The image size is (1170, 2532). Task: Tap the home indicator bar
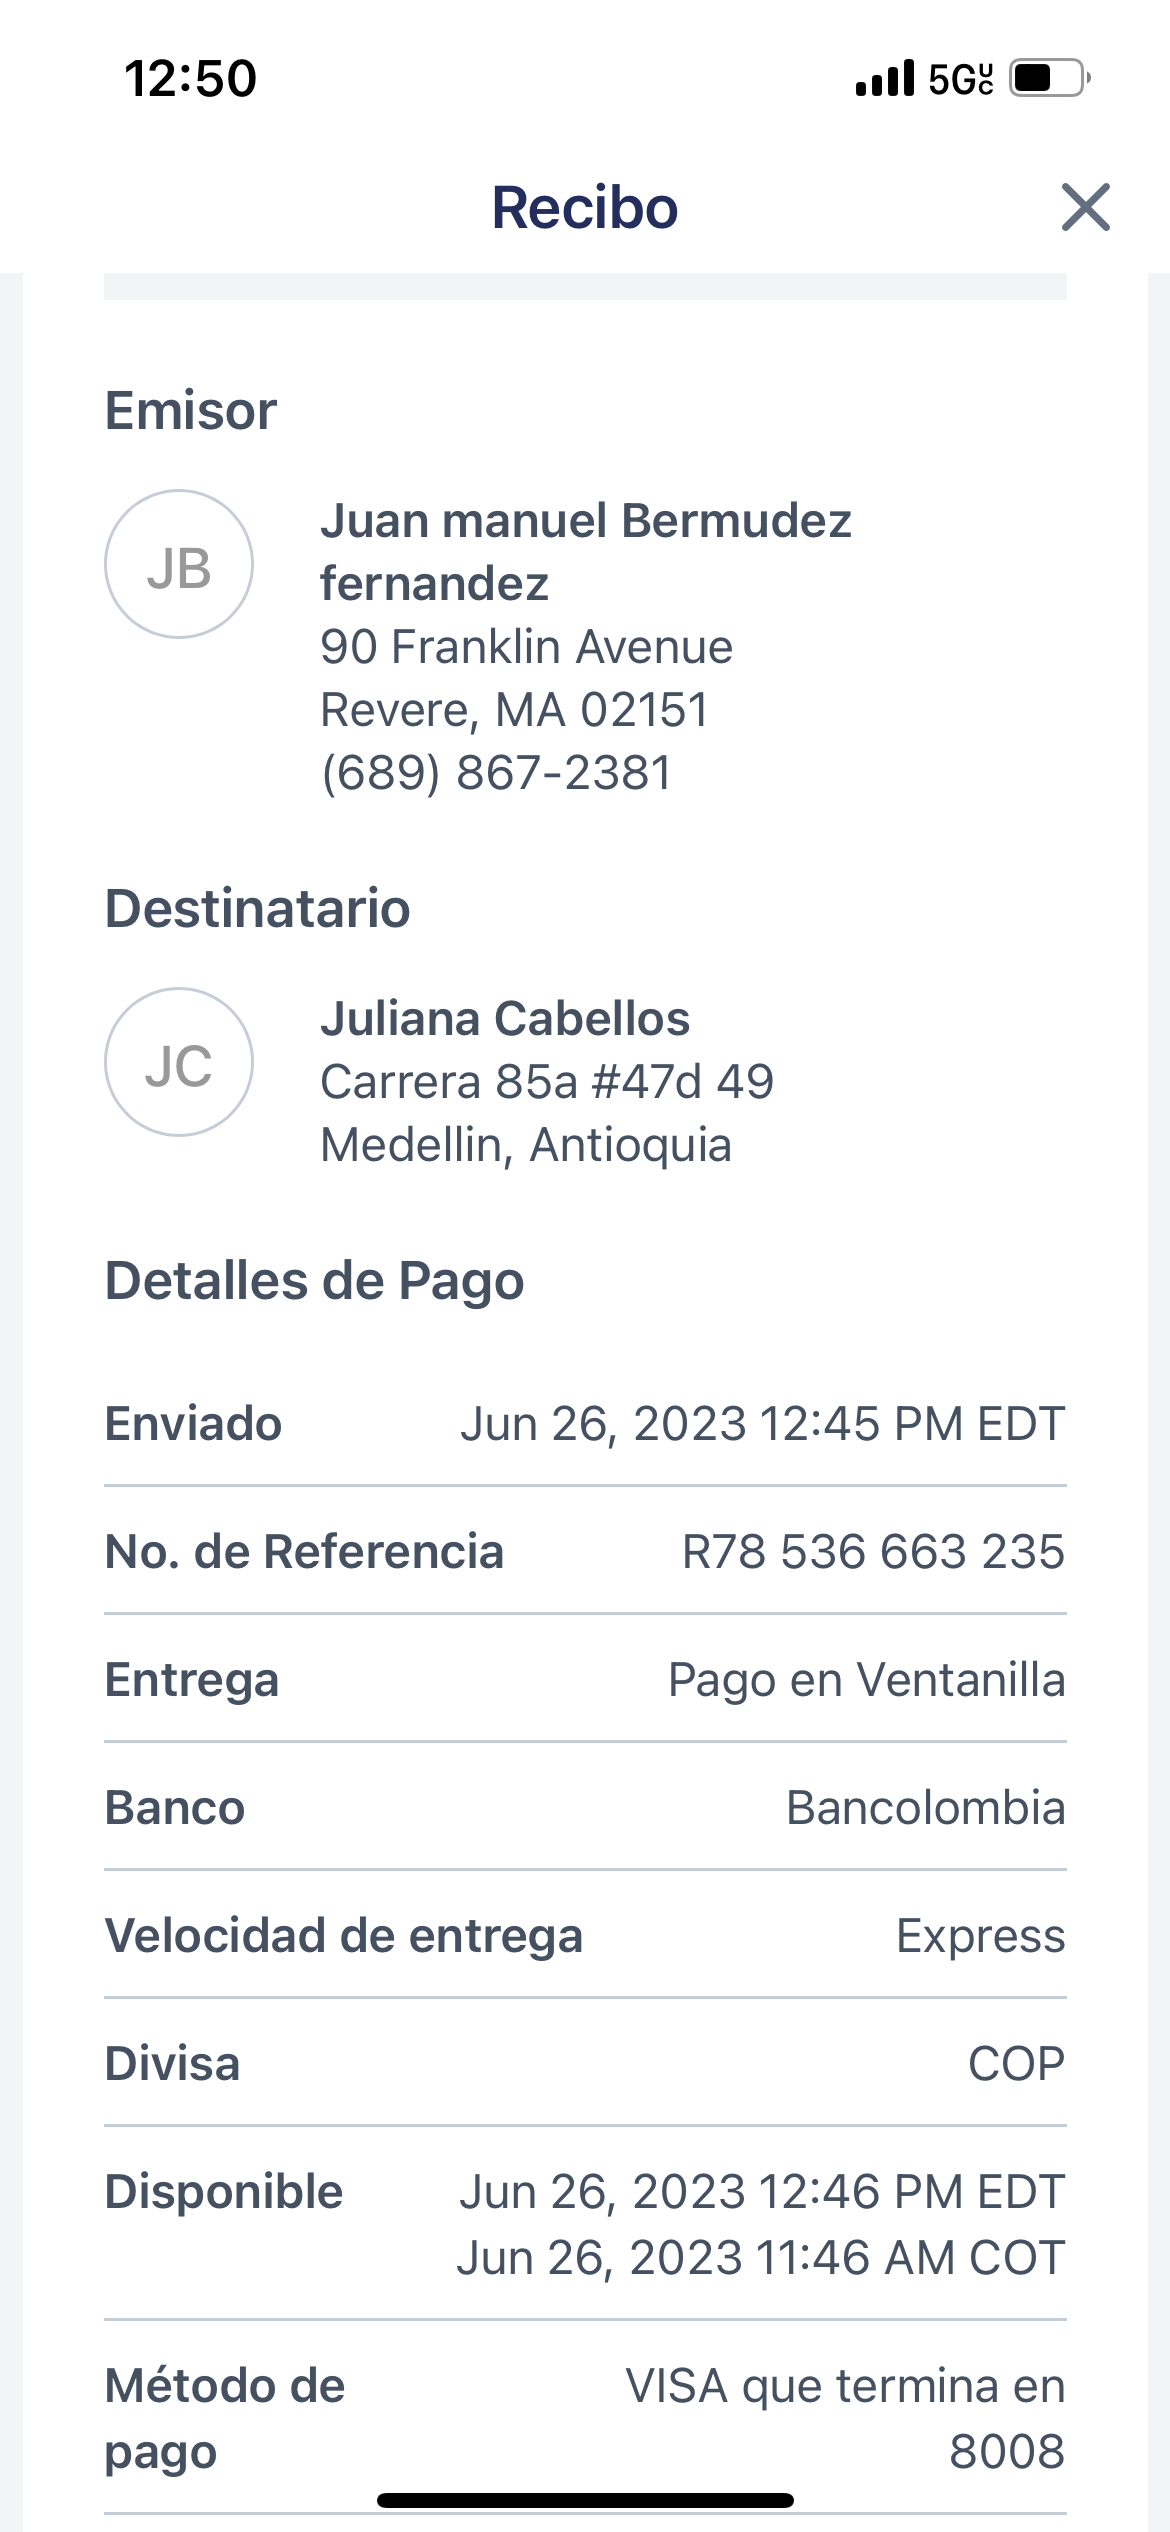click(x=585, y=2501)
